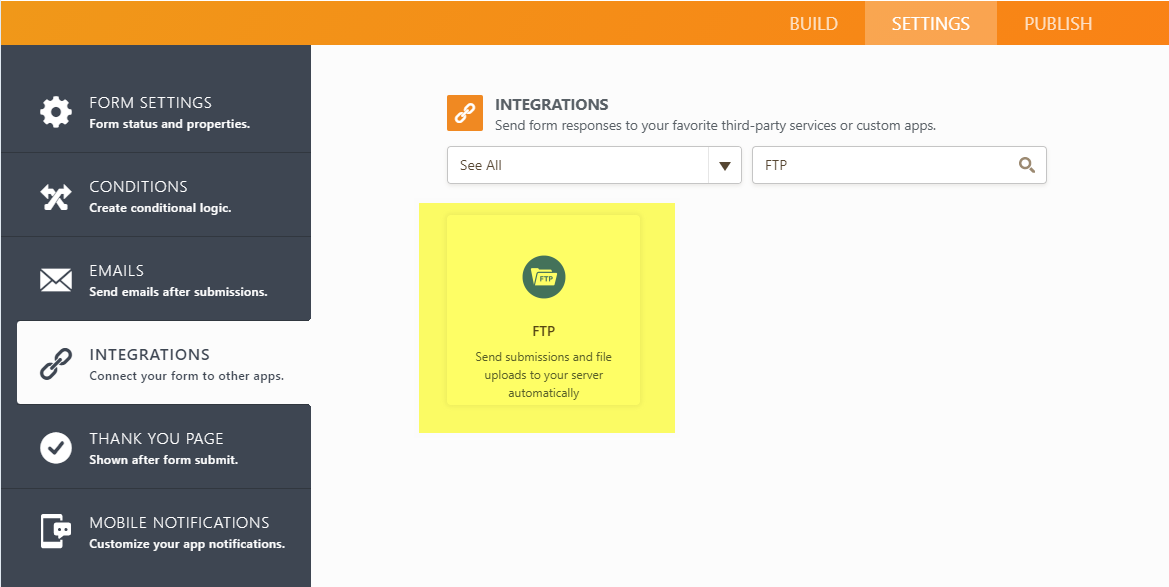Click the Emails envelope icon
Viewport: 1169px width, 587px height.
point(56,280)
